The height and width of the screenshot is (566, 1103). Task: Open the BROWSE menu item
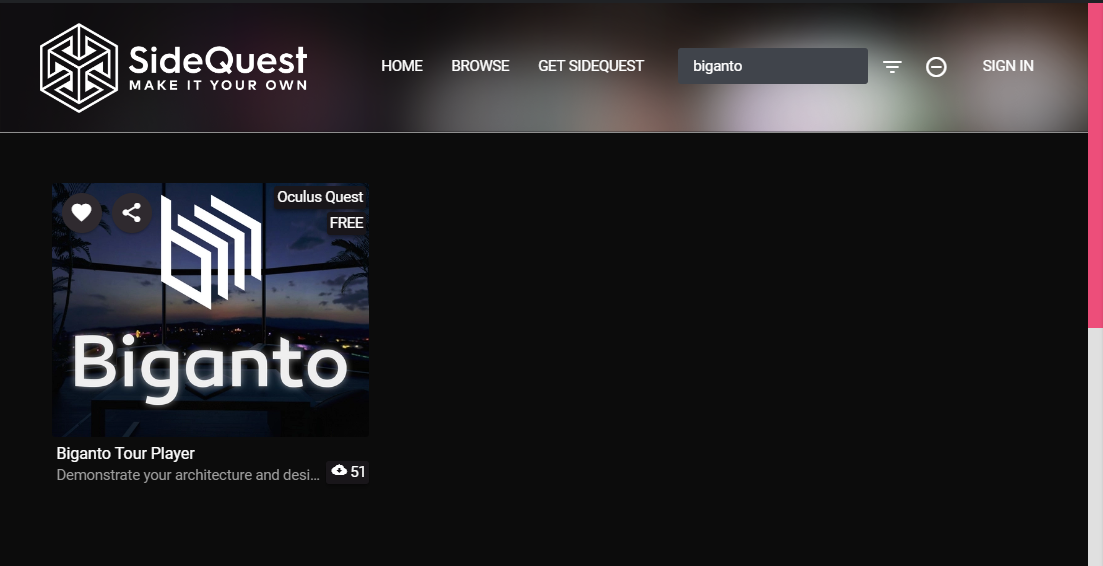pyautogui.click(x=480, y=66)
